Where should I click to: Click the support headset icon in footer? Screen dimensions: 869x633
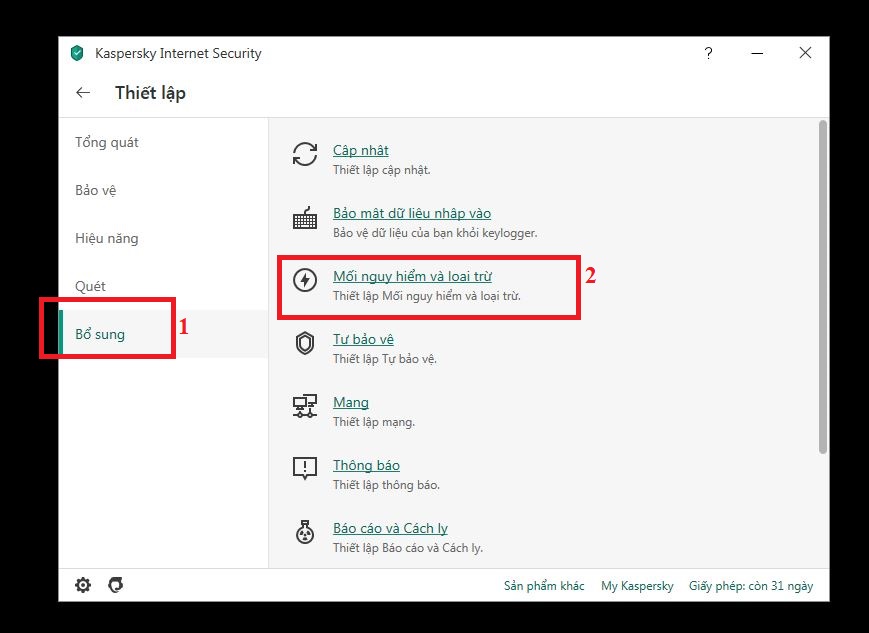point(116,585)
